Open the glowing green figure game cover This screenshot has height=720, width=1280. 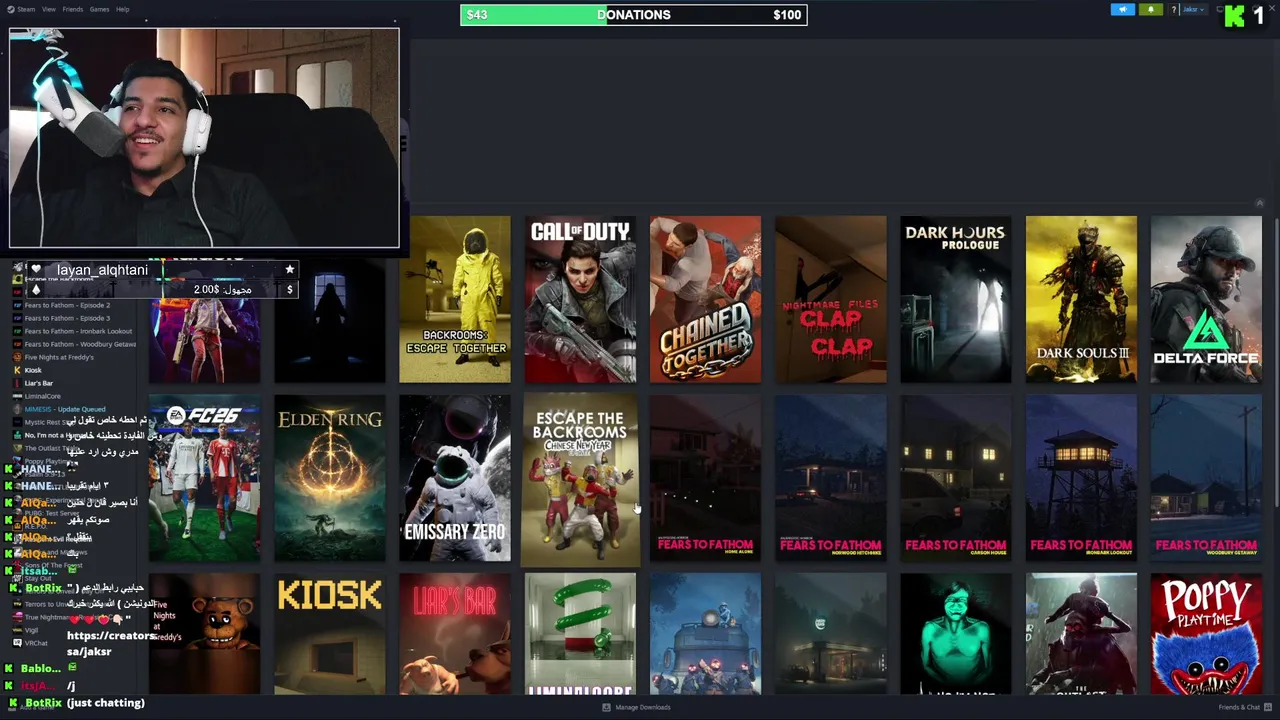point(955,634)
